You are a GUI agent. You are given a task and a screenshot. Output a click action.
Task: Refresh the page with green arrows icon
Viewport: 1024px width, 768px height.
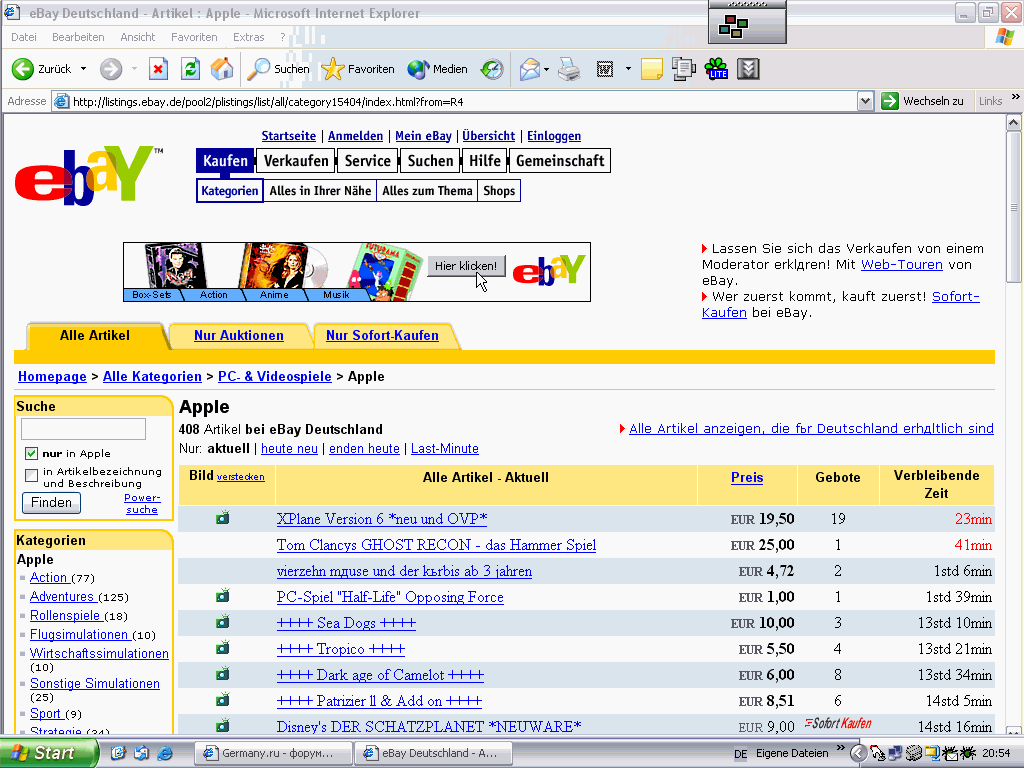[x=190, y=69]
